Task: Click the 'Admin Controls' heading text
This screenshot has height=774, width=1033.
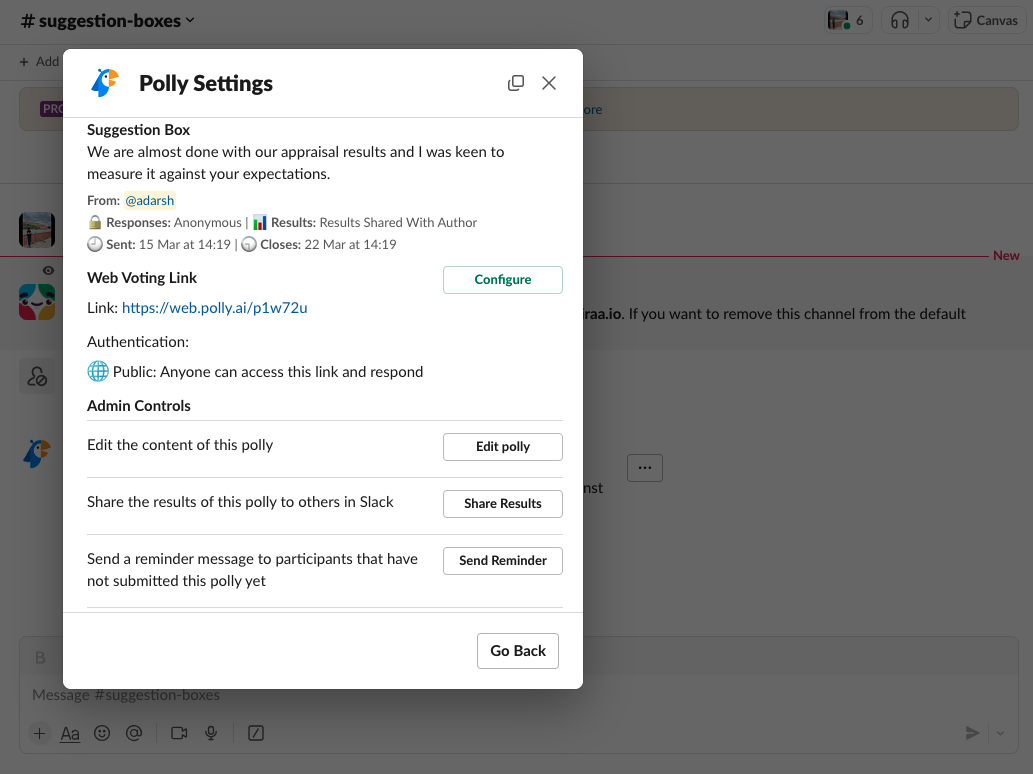Action: click(139, 406)
